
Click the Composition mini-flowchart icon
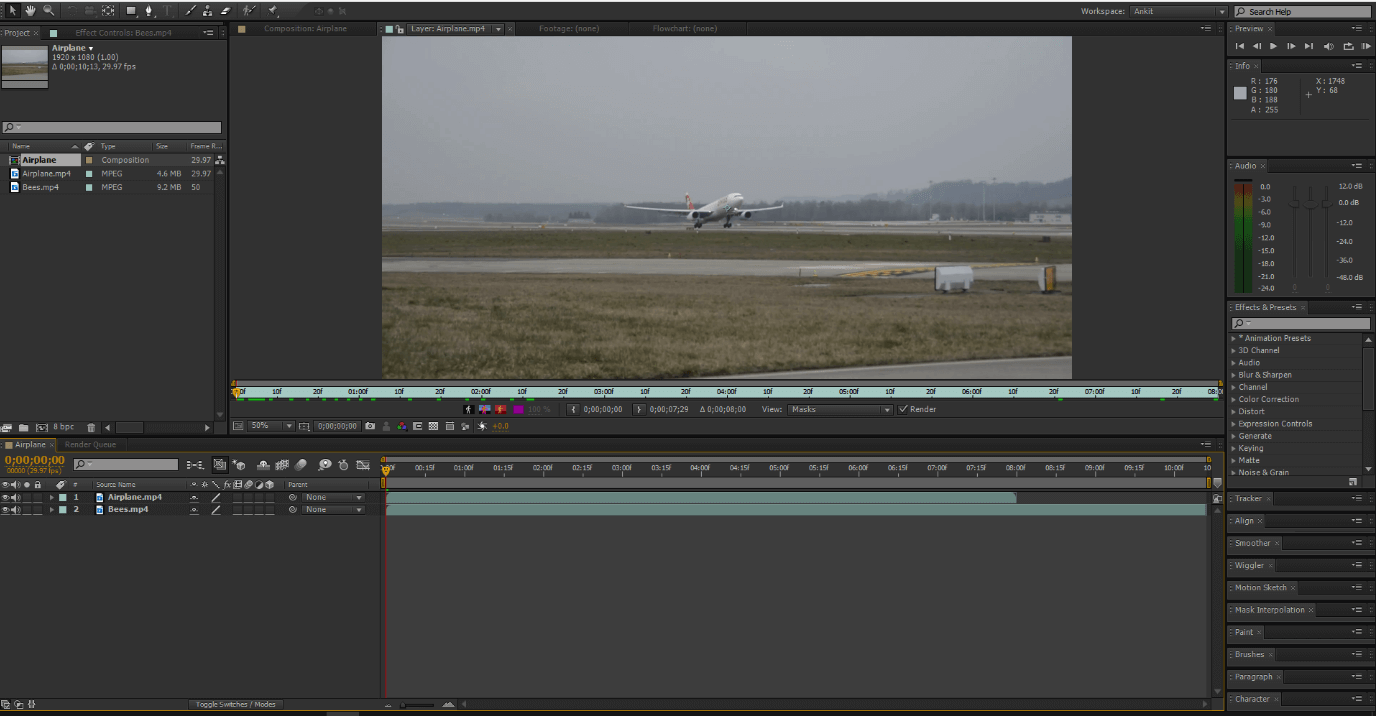tap(195, 465)
